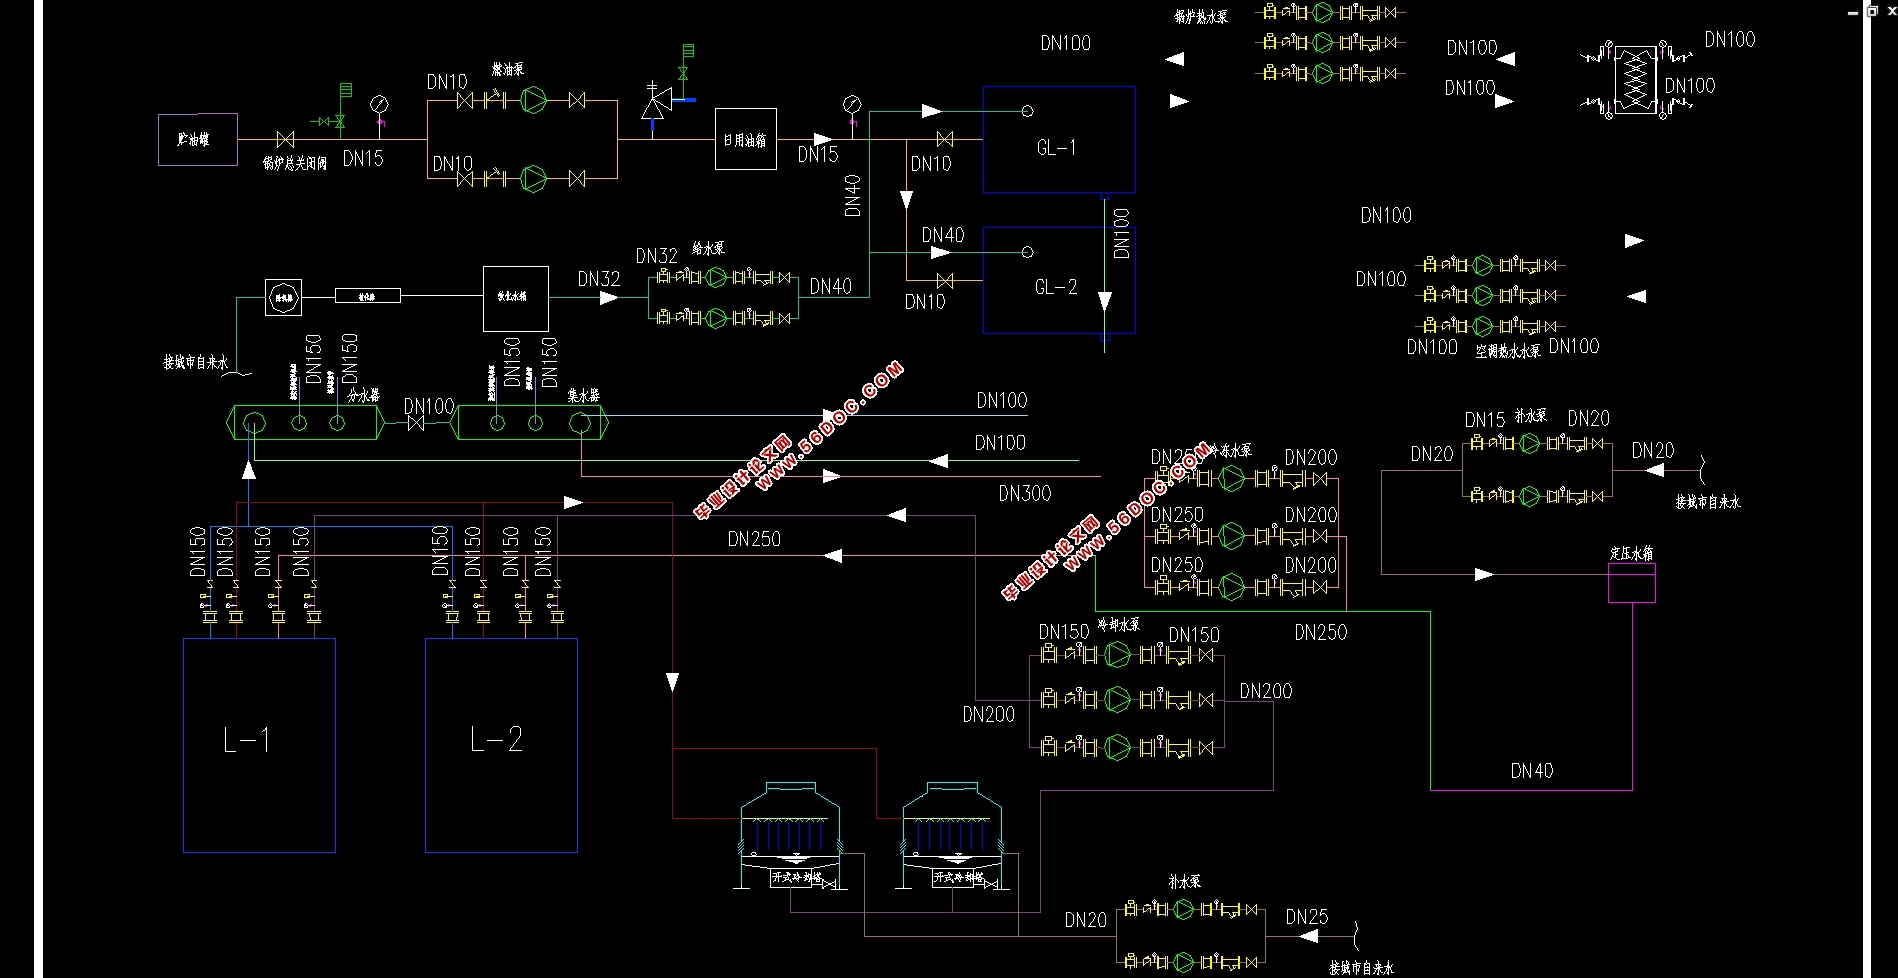Viewport: 1898px width, 978px height.
Task: Click the 锅炉总关闭阀 valve label
Action: tap(295, 163)
